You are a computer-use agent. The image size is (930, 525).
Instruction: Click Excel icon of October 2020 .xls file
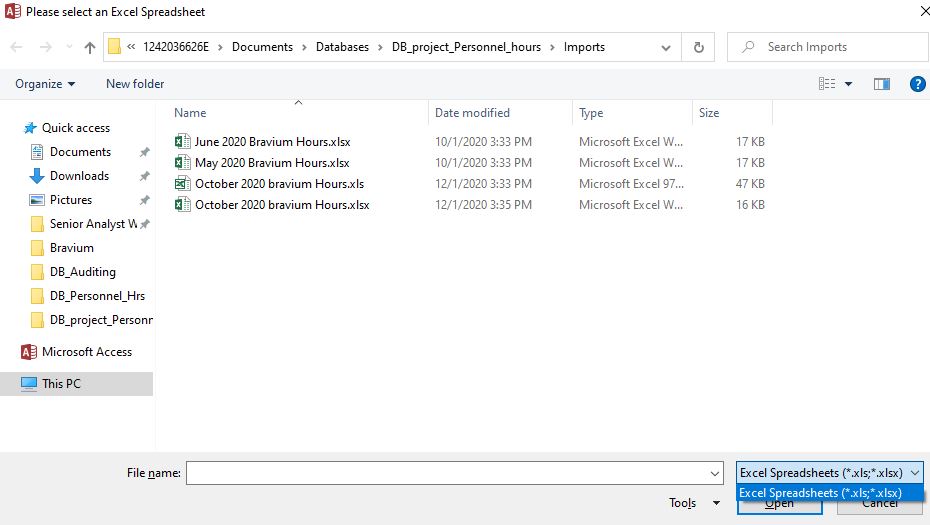coord(183,183)
